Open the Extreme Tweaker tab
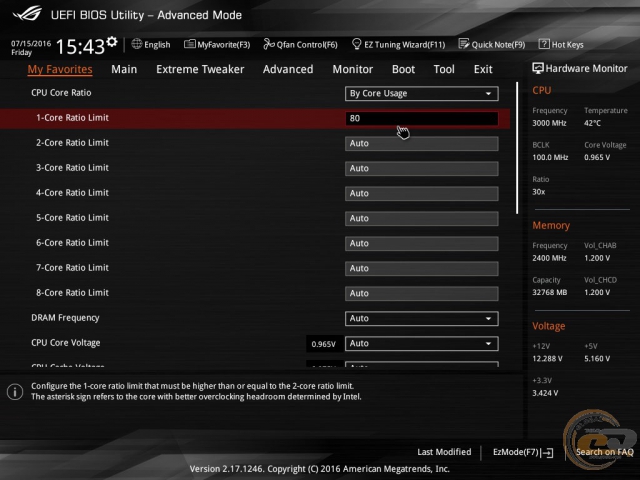640x480 pixels. [x=200, y=69]
